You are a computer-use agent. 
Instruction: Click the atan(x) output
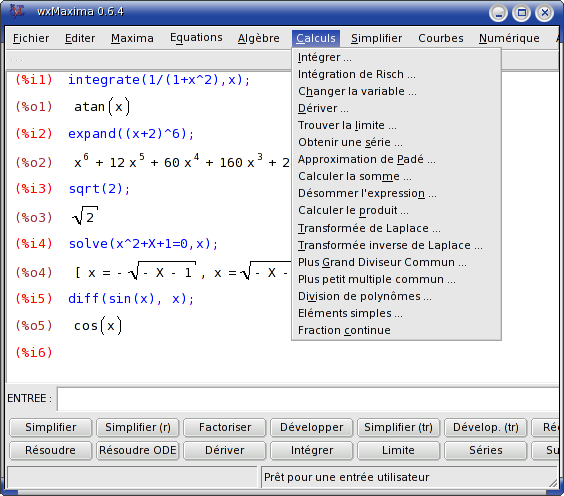(x=101, y=107)
